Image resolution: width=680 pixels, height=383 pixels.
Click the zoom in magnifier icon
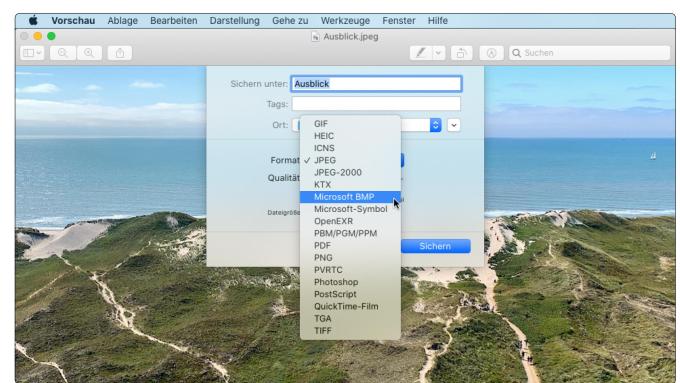coord(89,53)
